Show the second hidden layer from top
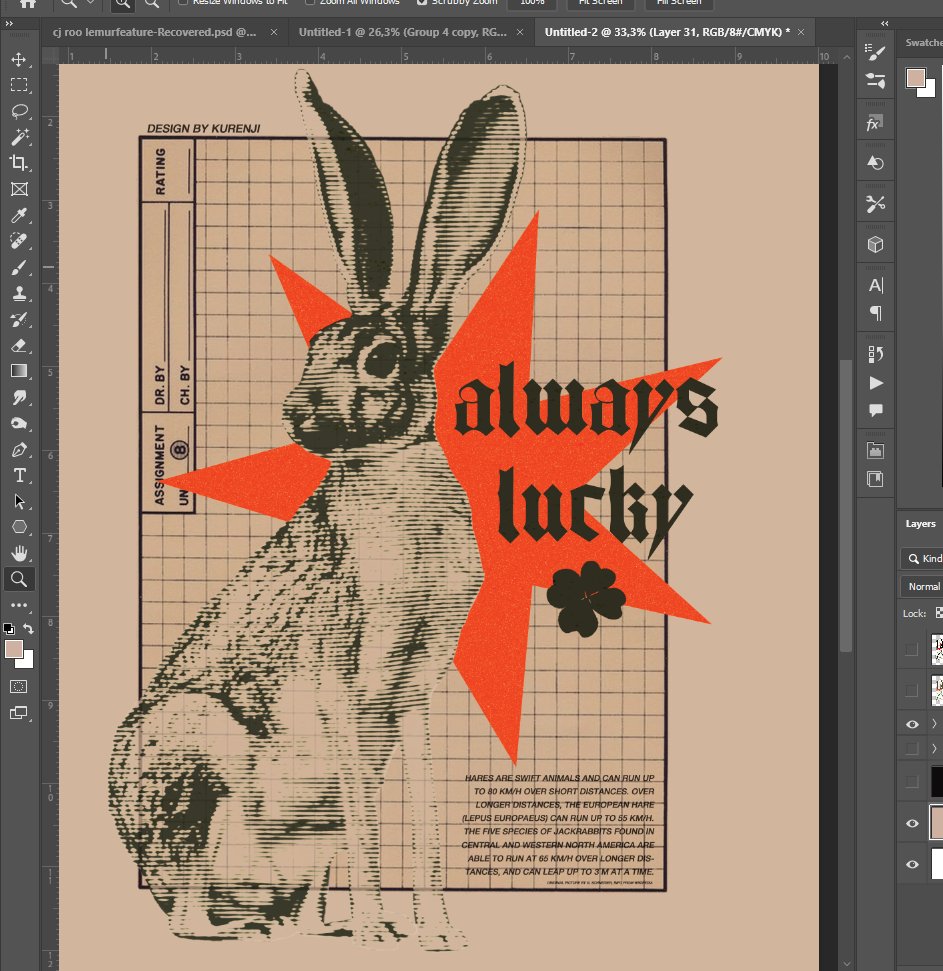The image size is (943, 971). 911,690
